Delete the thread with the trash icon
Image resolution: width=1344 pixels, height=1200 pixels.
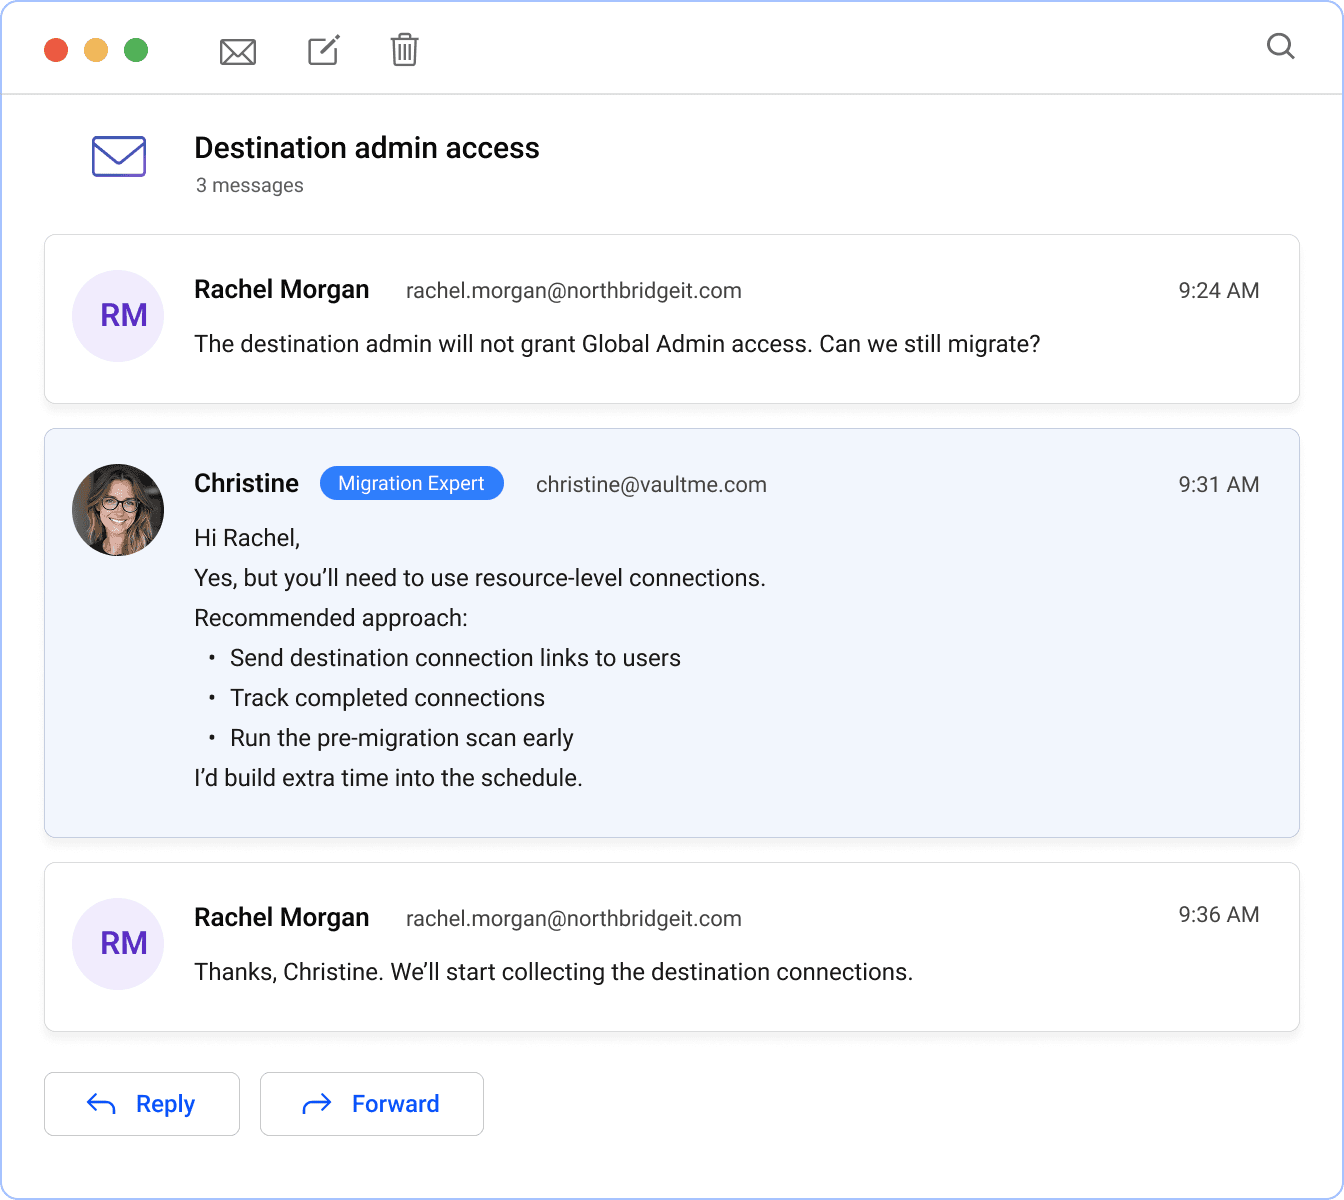click(404, 50)
